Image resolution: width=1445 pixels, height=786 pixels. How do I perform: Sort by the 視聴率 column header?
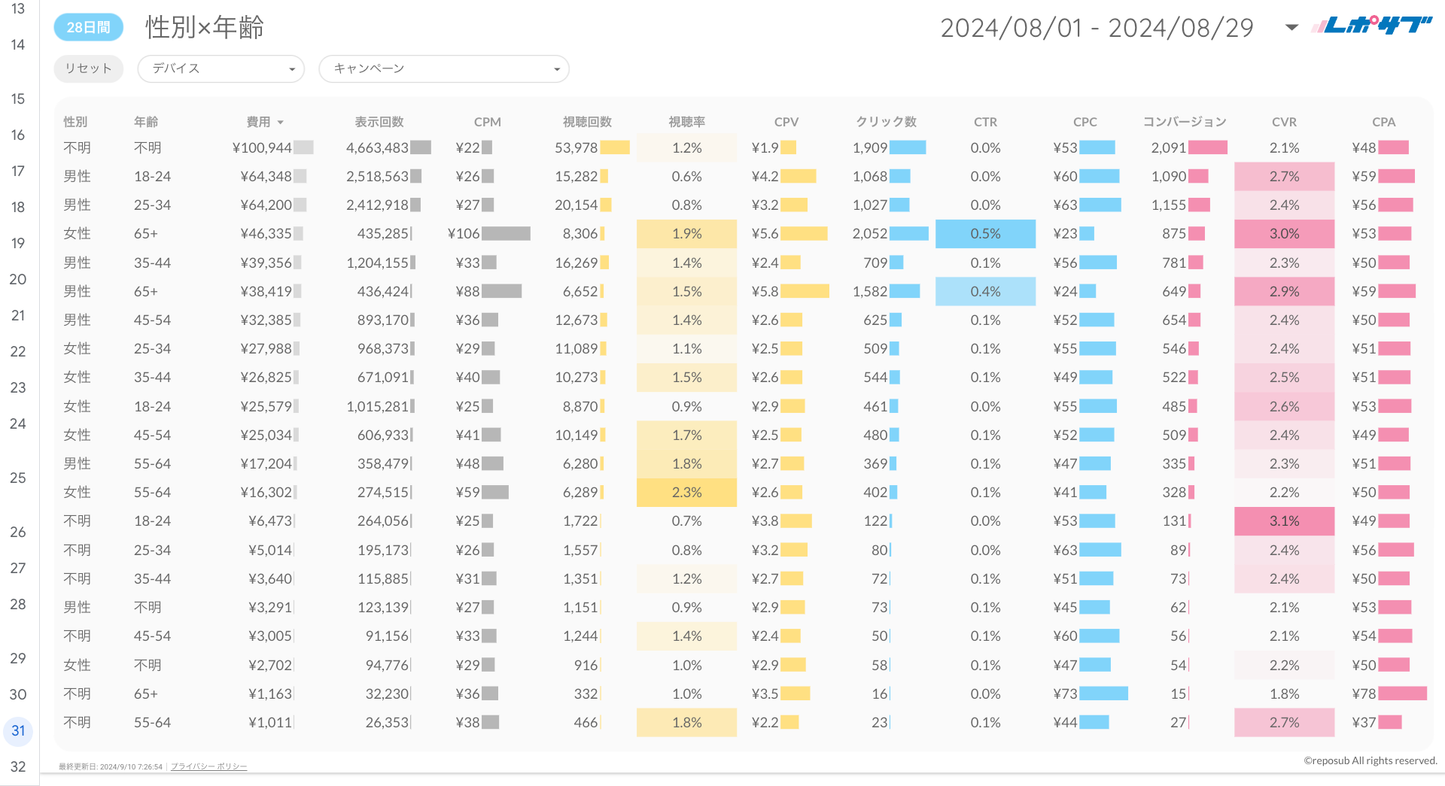click(x=687, y=122)
